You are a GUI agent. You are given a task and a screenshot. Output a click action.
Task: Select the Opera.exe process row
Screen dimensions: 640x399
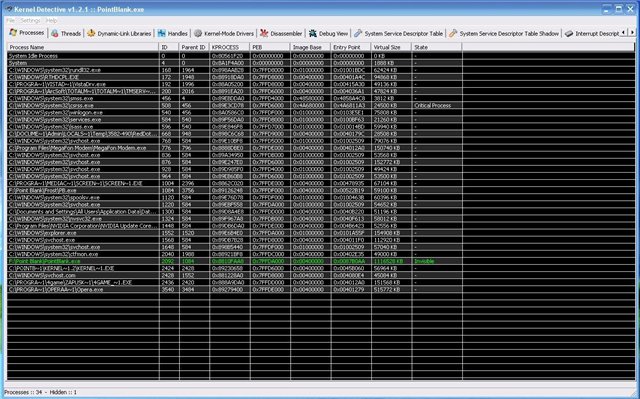pyautogui.click(x=235, y=289)
